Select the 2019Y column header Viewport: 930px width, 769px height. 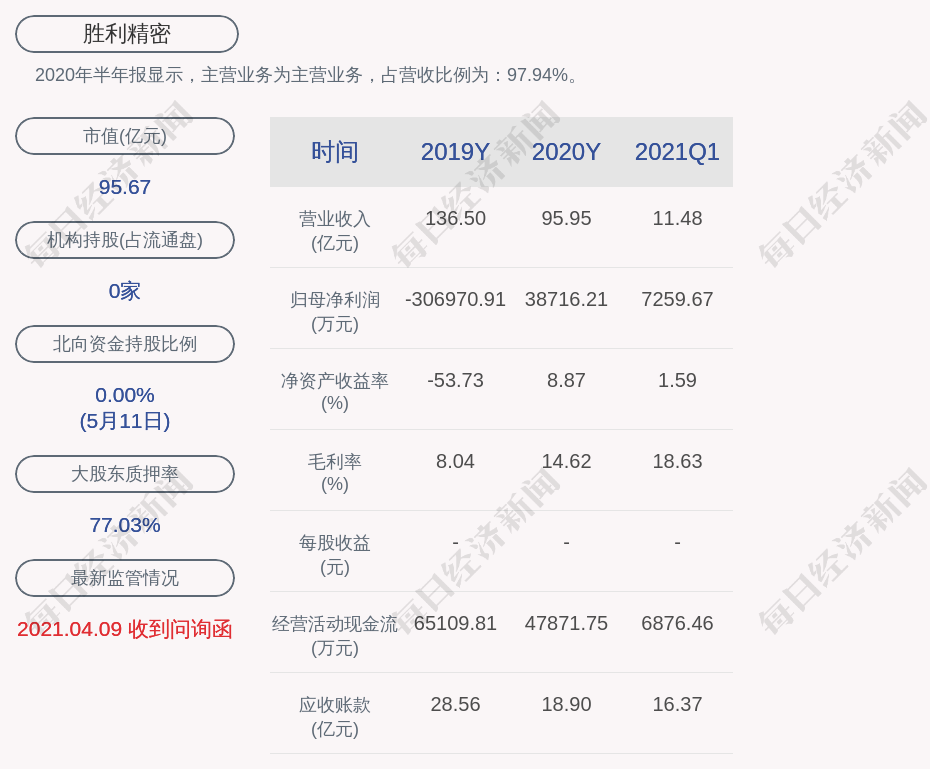pos(455,152)
